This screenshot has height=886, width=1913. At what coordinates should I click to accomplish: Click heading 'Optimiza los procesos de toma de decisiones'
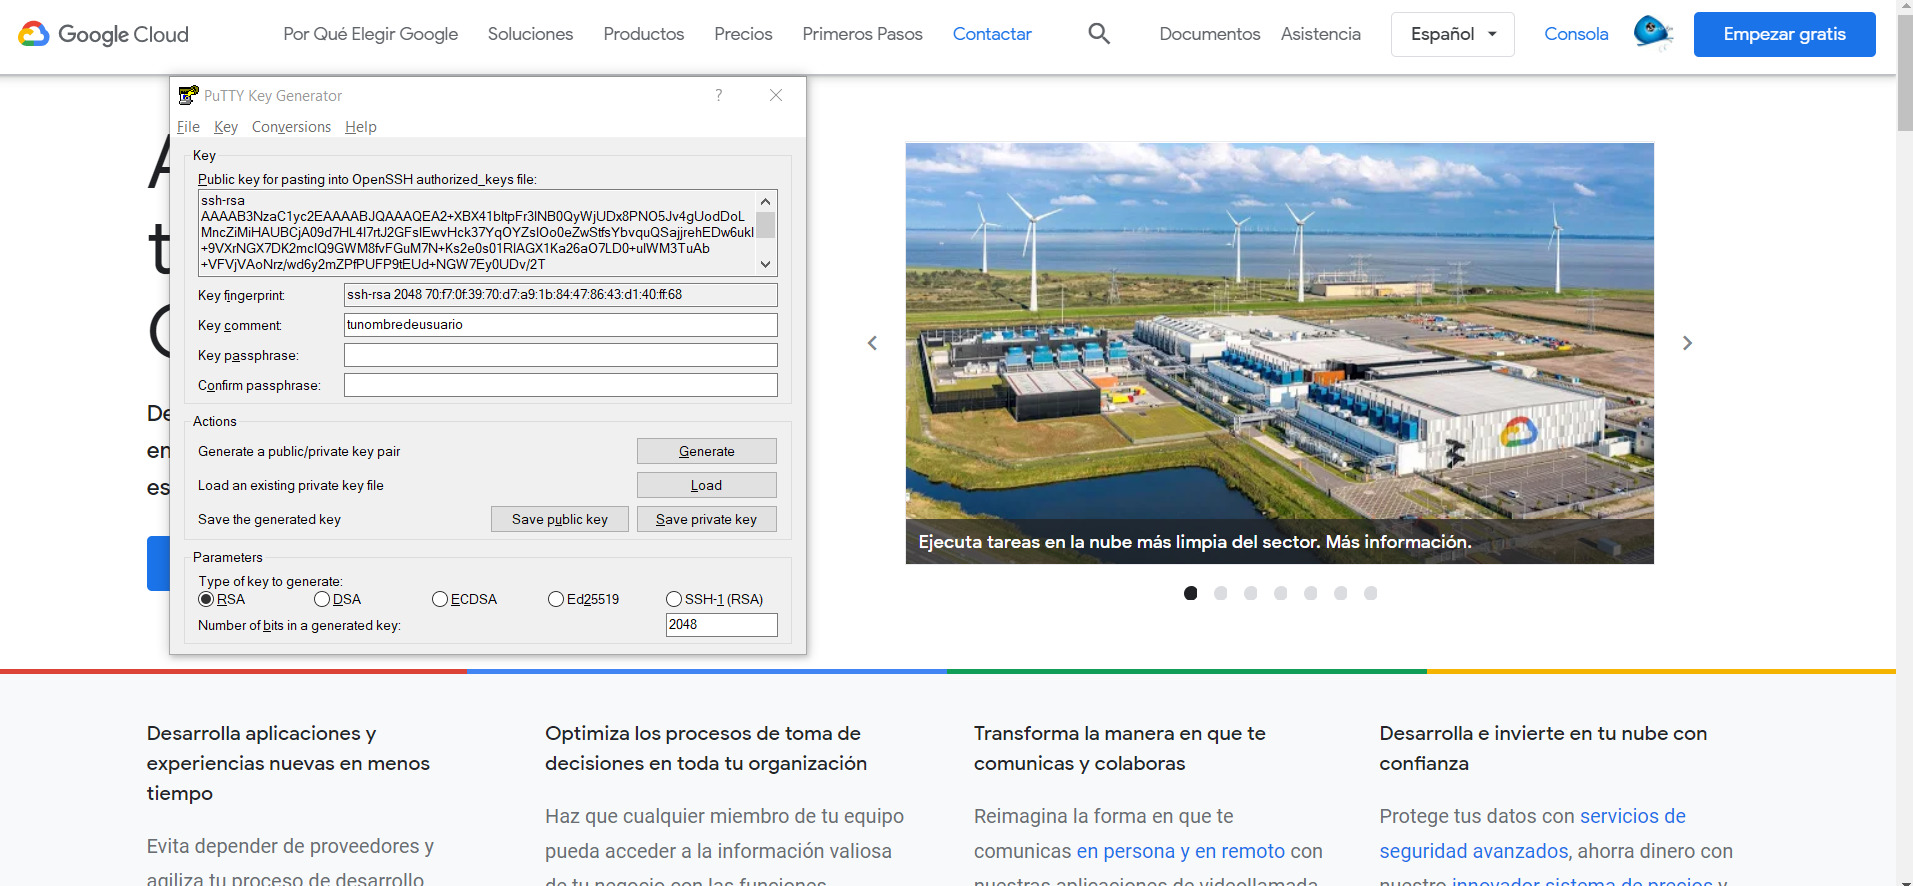[x=706, y=748]
